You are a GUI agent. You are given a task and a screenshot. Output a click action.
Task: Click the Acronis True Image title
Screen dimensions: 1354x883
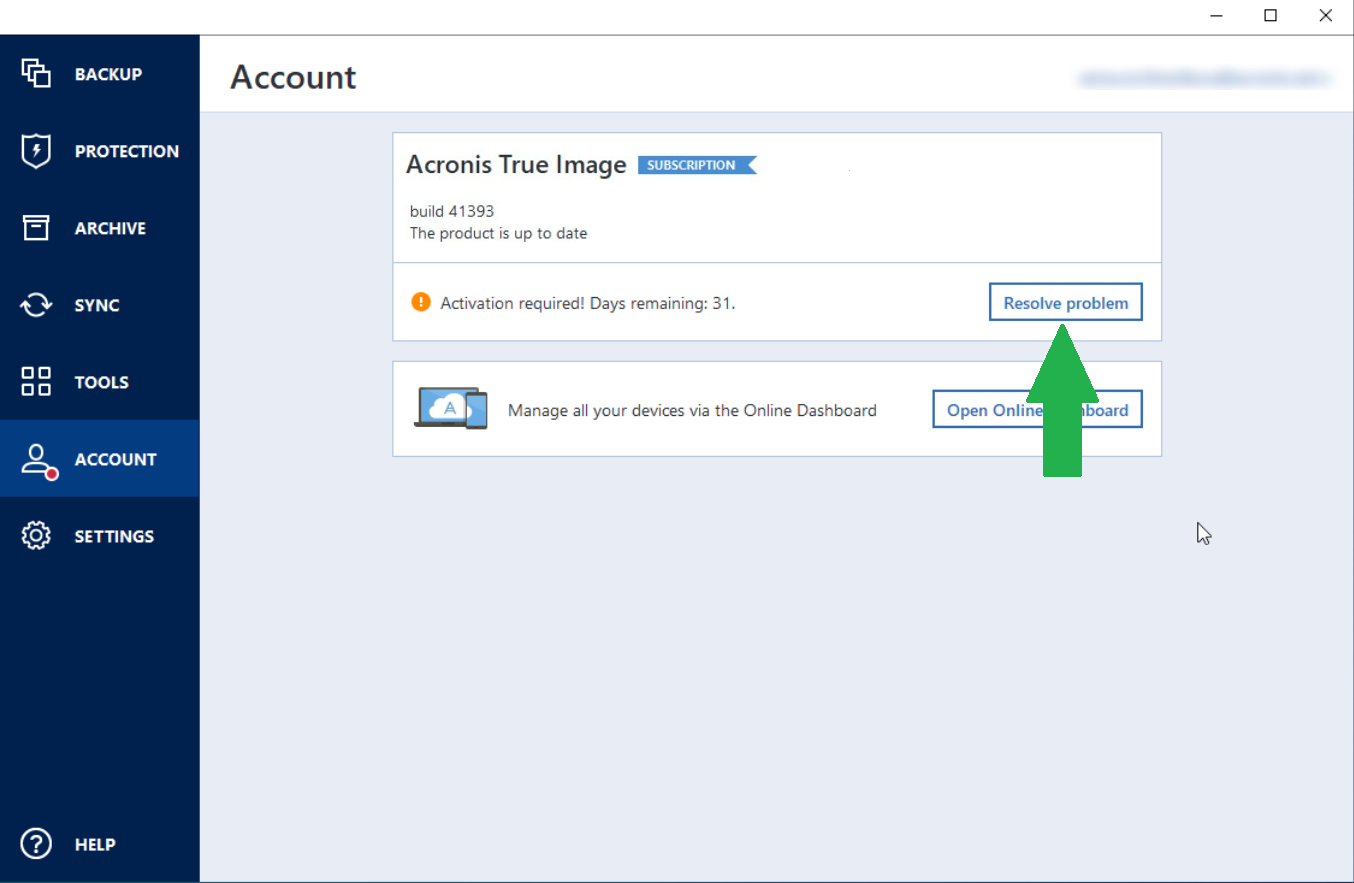coord(516,164)
